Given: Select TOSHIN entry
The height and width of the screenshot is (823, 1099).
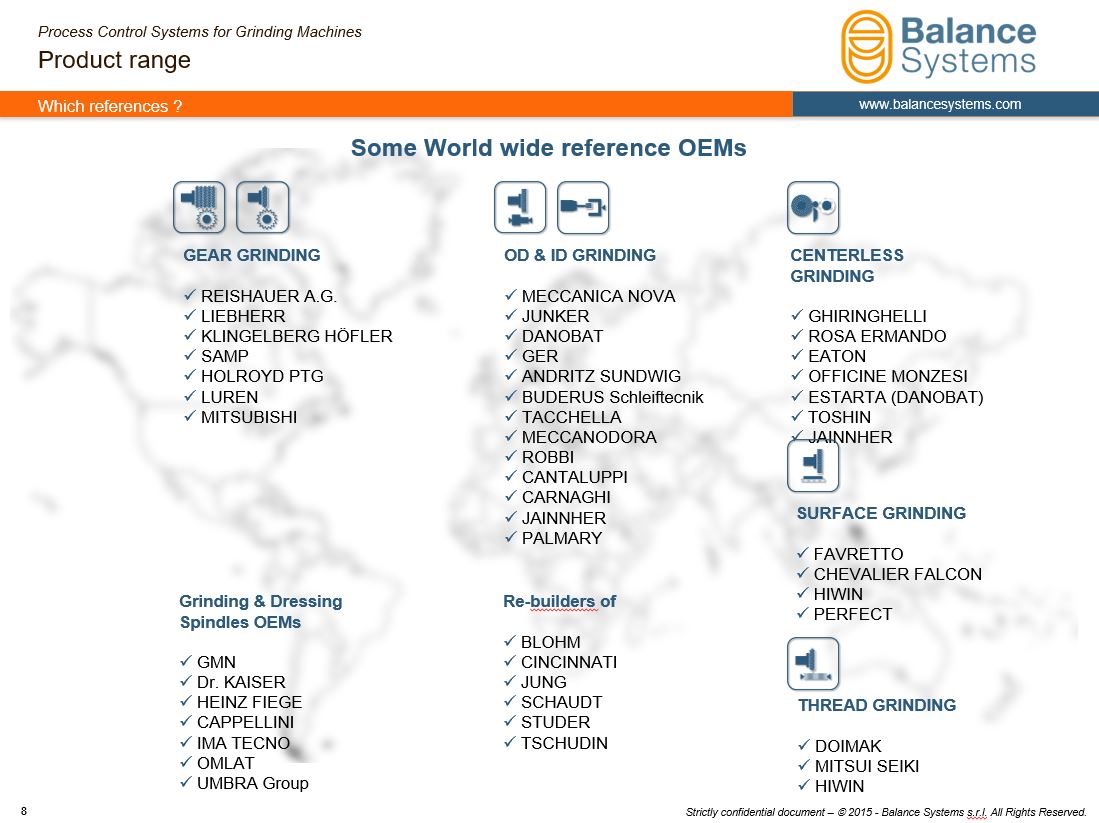Looking at the screenshot, I should tap(839, 417).
